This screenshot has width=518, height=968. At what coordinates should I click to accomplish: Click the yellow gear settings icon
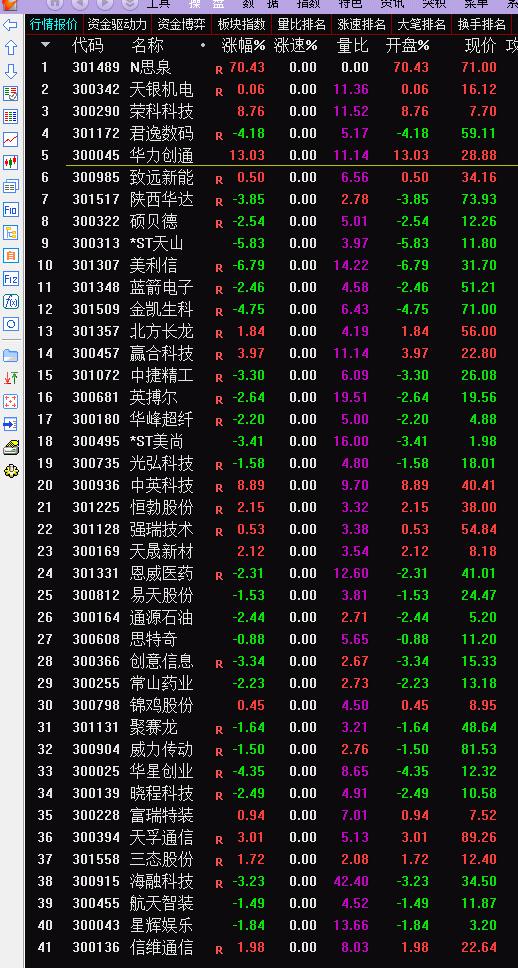(x=10, y=471)
